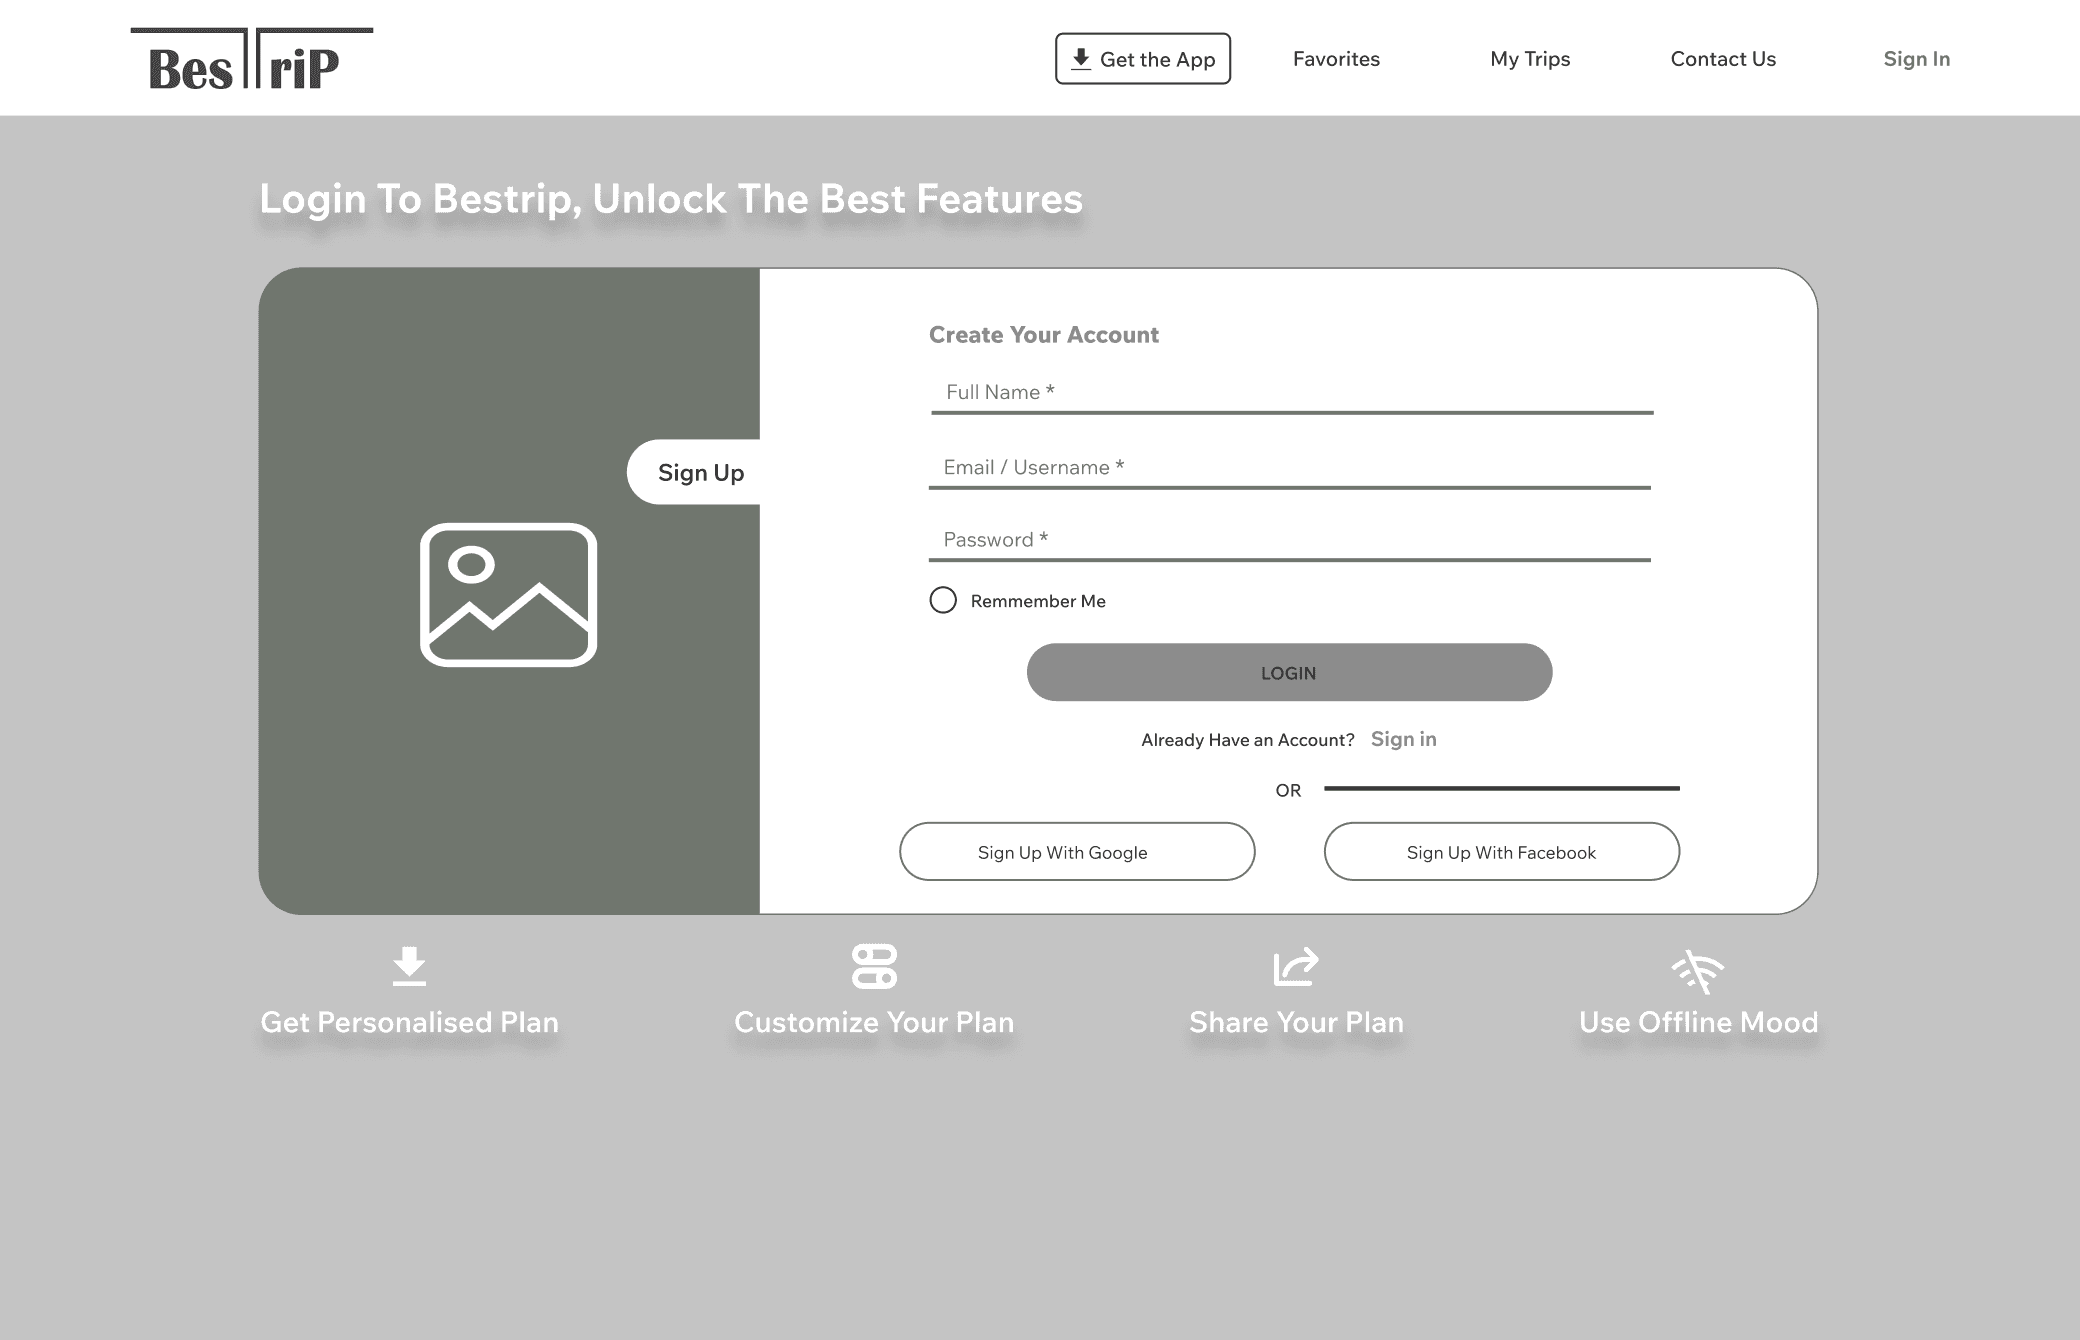Click the BestTrip logo in the header
The width and height of the screenshot is (2080, 1340).
pyautogui.click(x=251, y=57)
